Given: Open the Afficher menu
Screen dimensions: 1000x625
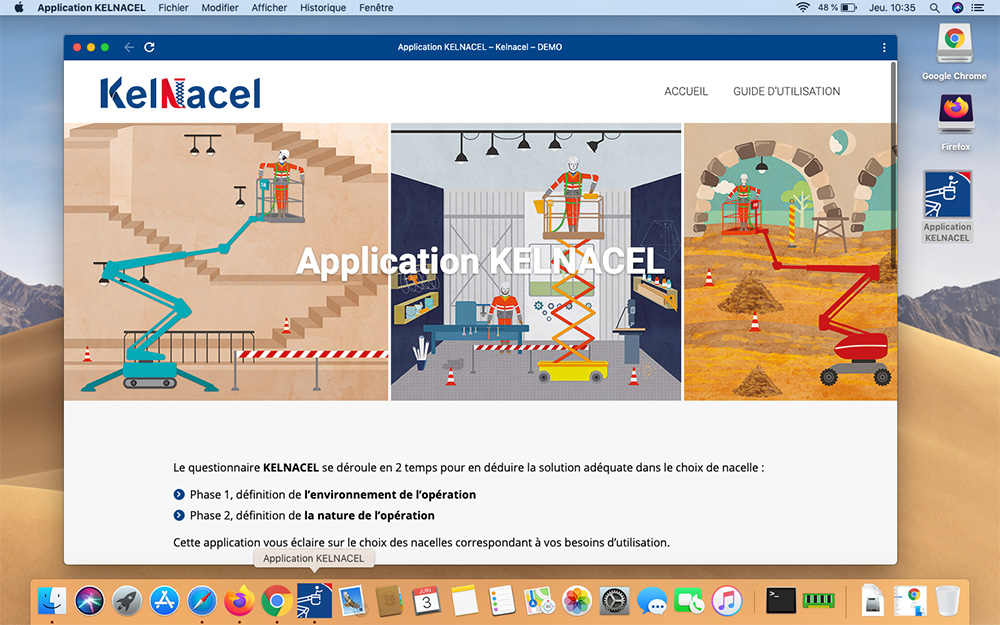Looking at the screenshot, I should coord(269,8).
